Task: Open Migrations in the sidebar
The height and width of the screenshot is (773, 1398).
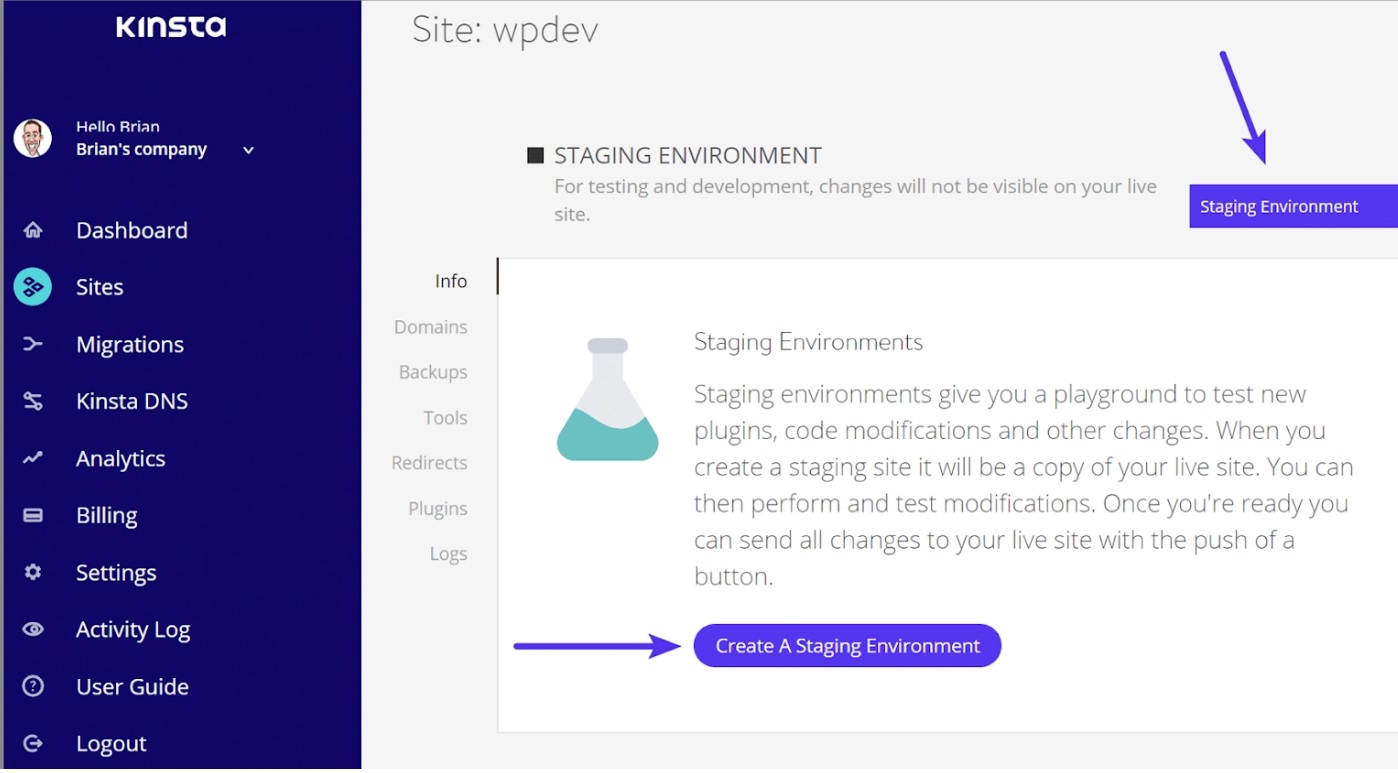Action: [130, 344]
